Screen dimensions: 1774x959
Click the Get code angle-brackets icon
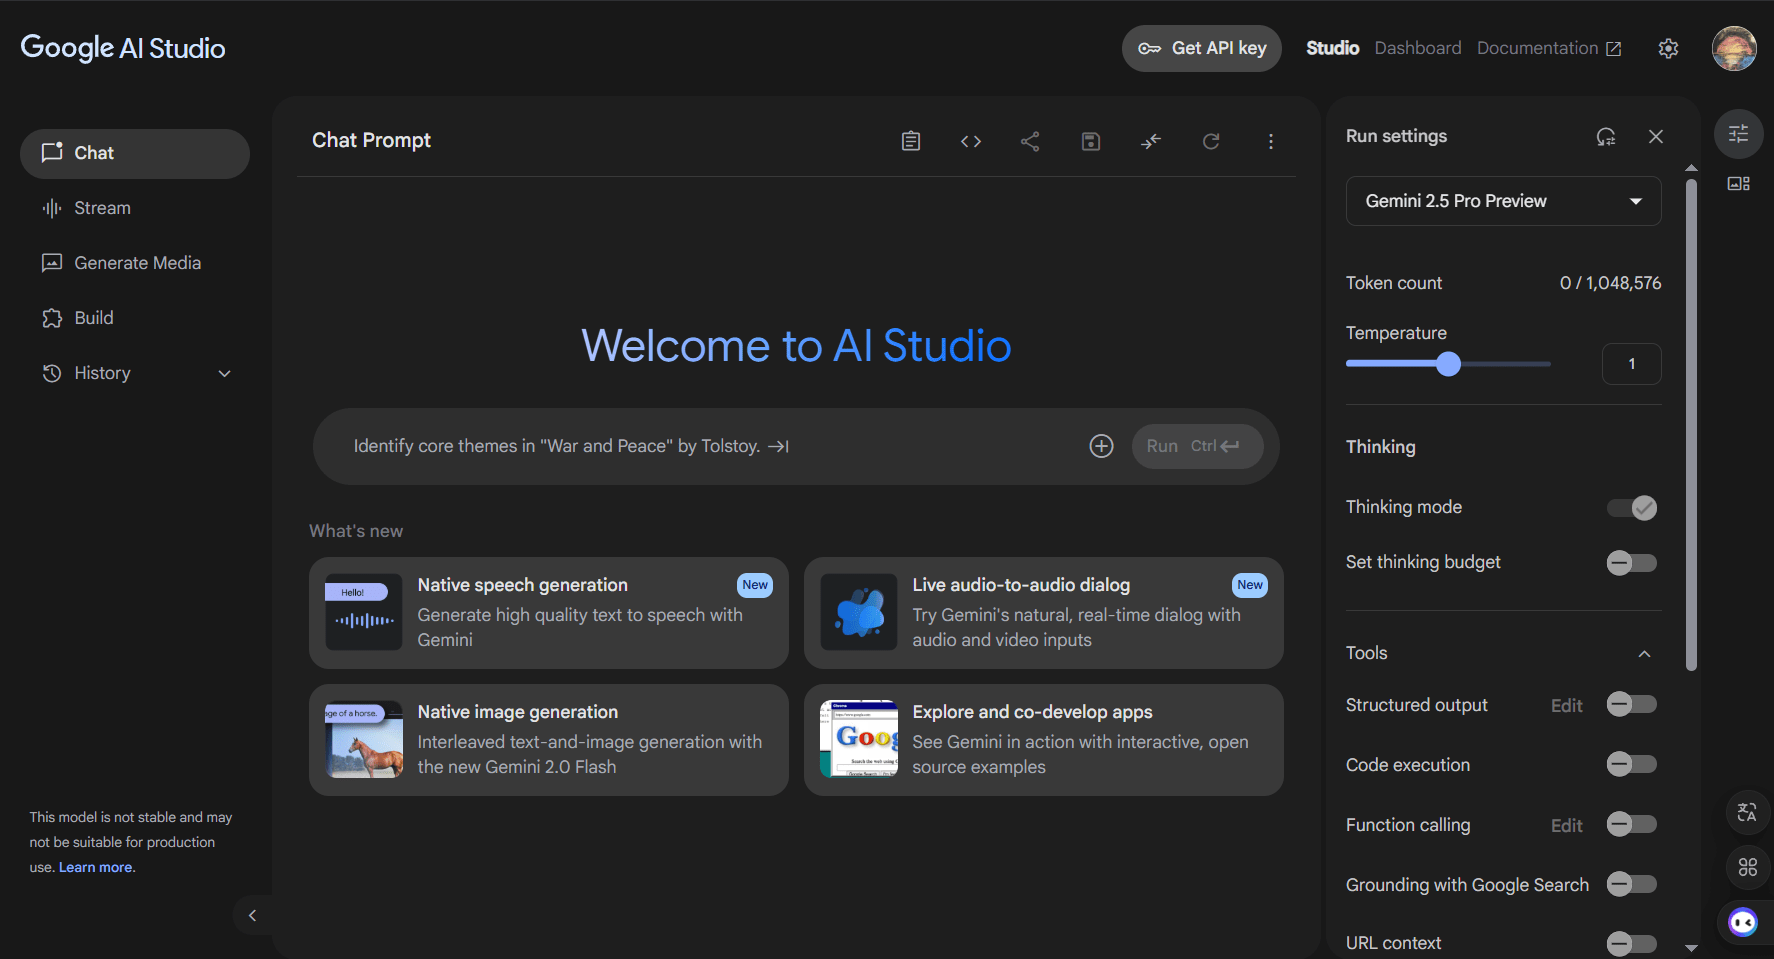pos(971,141)
